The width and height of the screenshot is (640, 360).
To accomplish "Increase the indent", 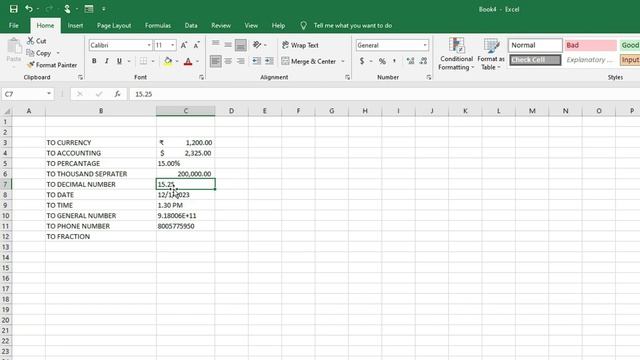I will coord(269,61).
